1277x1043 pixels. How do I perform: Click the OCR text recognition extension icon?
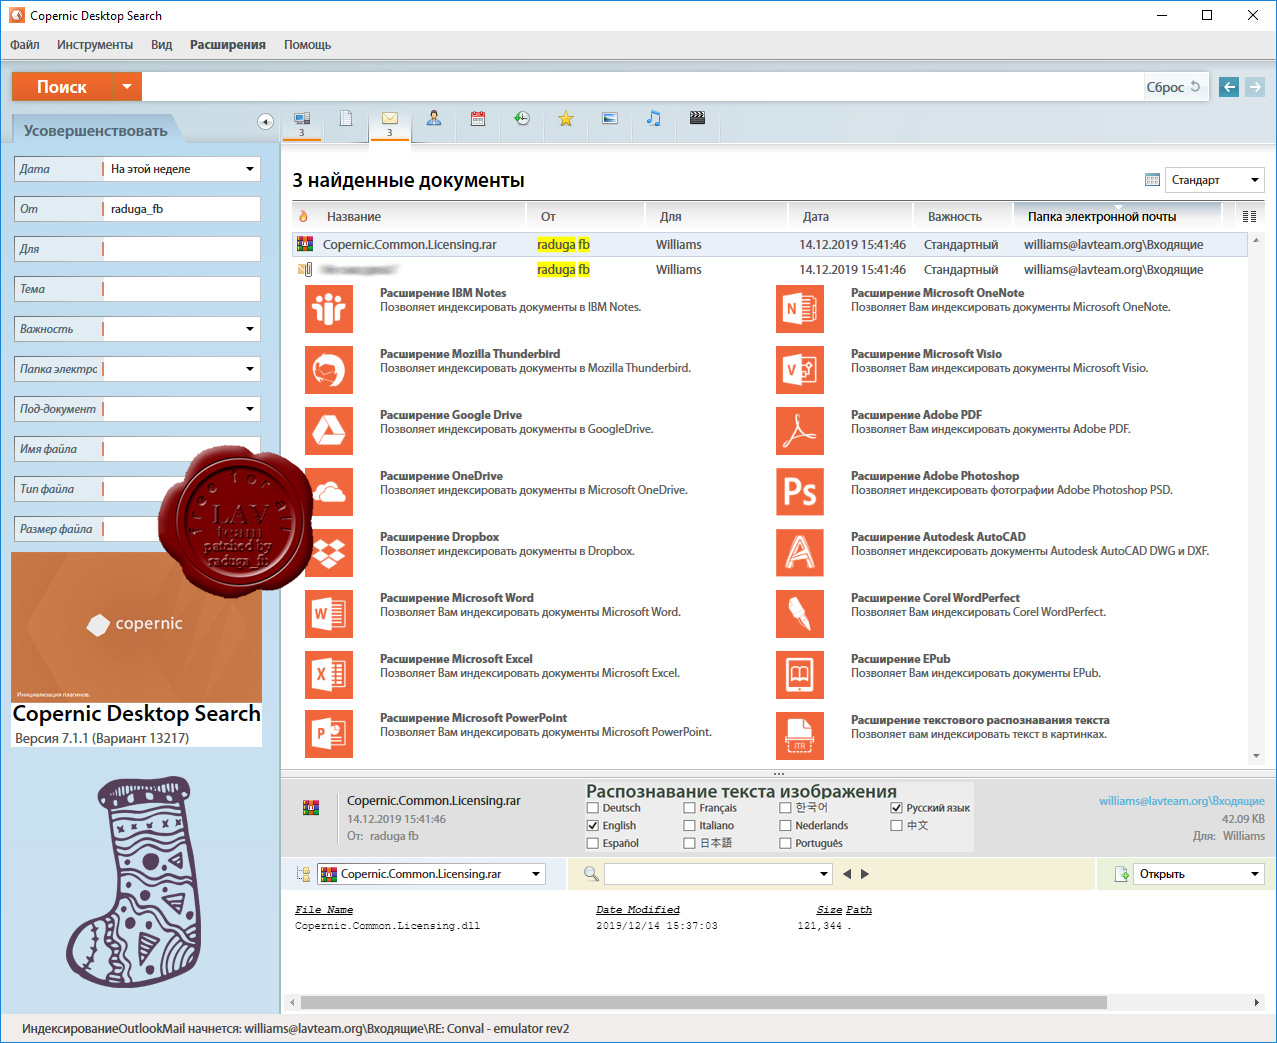click(x=800, y=736)
